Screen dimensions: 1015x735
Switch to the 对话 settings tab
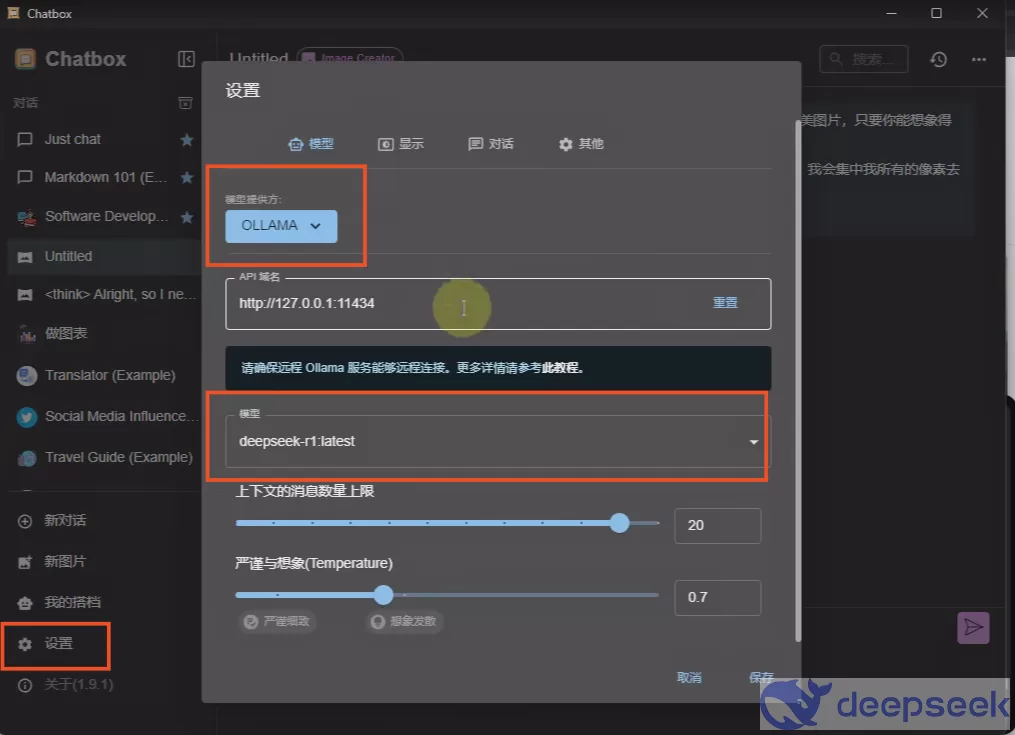click(491, 144)
